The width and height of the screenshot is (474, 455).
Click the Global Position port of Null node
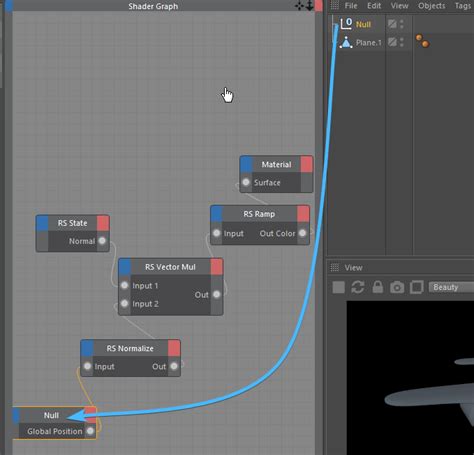point(90,431)
